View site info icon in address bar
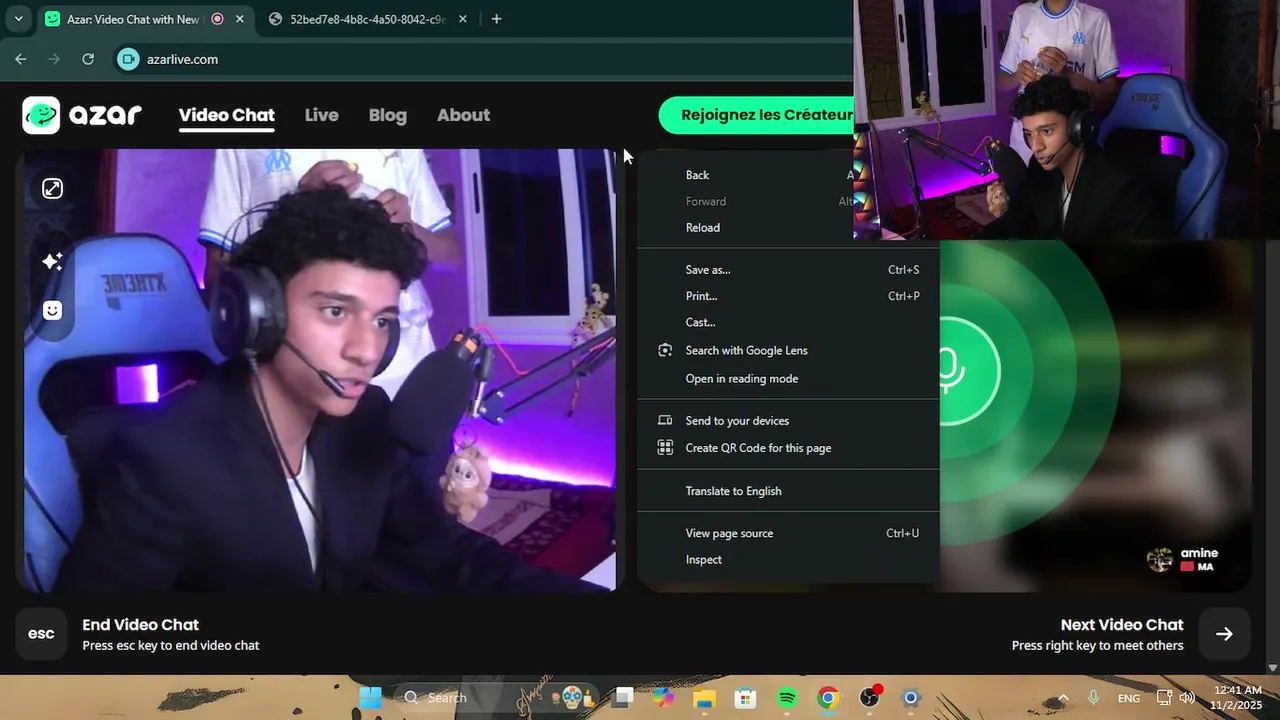Viewport: 1280px width, 720px height. click(x=128, y=59)
